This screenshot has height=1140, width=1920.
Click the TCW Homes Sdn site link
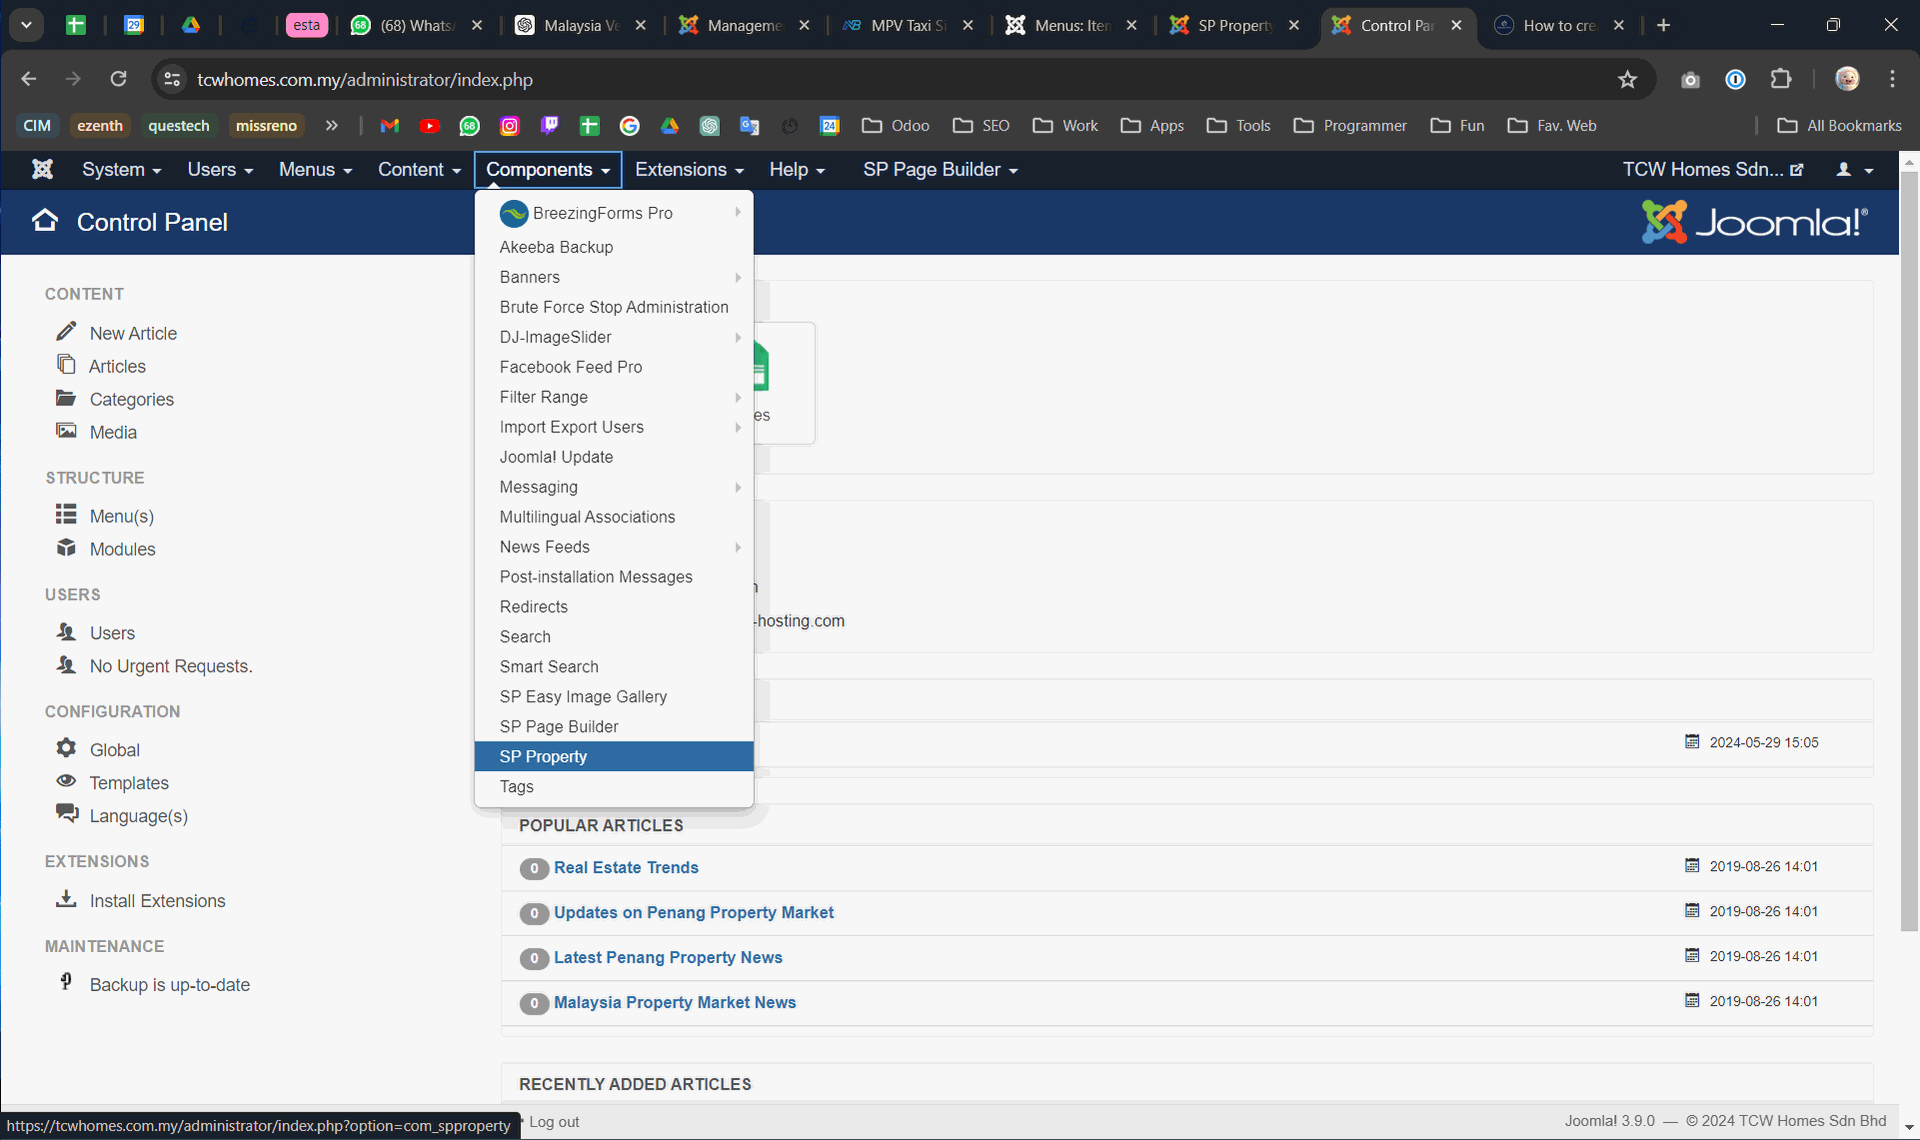1712,170
